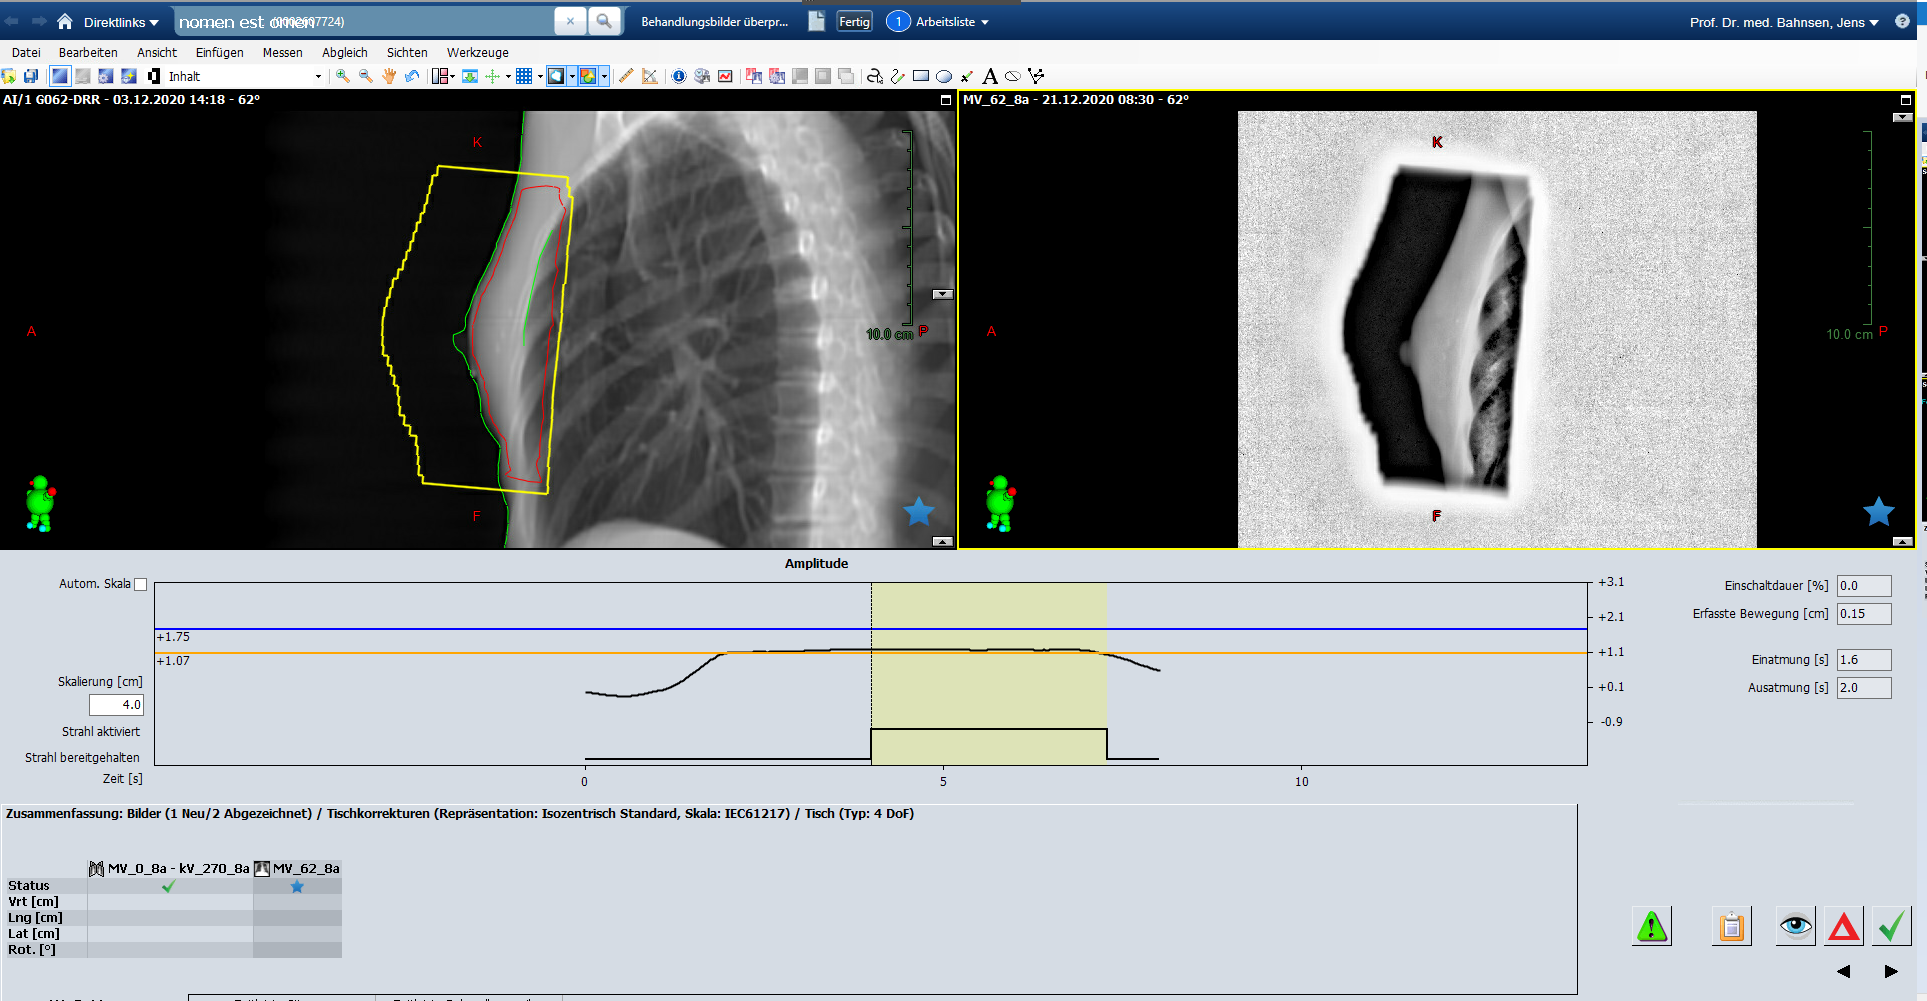The height and width of the screenshot is (1001, 1927).
Task: Click the zoom in magnifier icon
Action: tap(343, 76)
